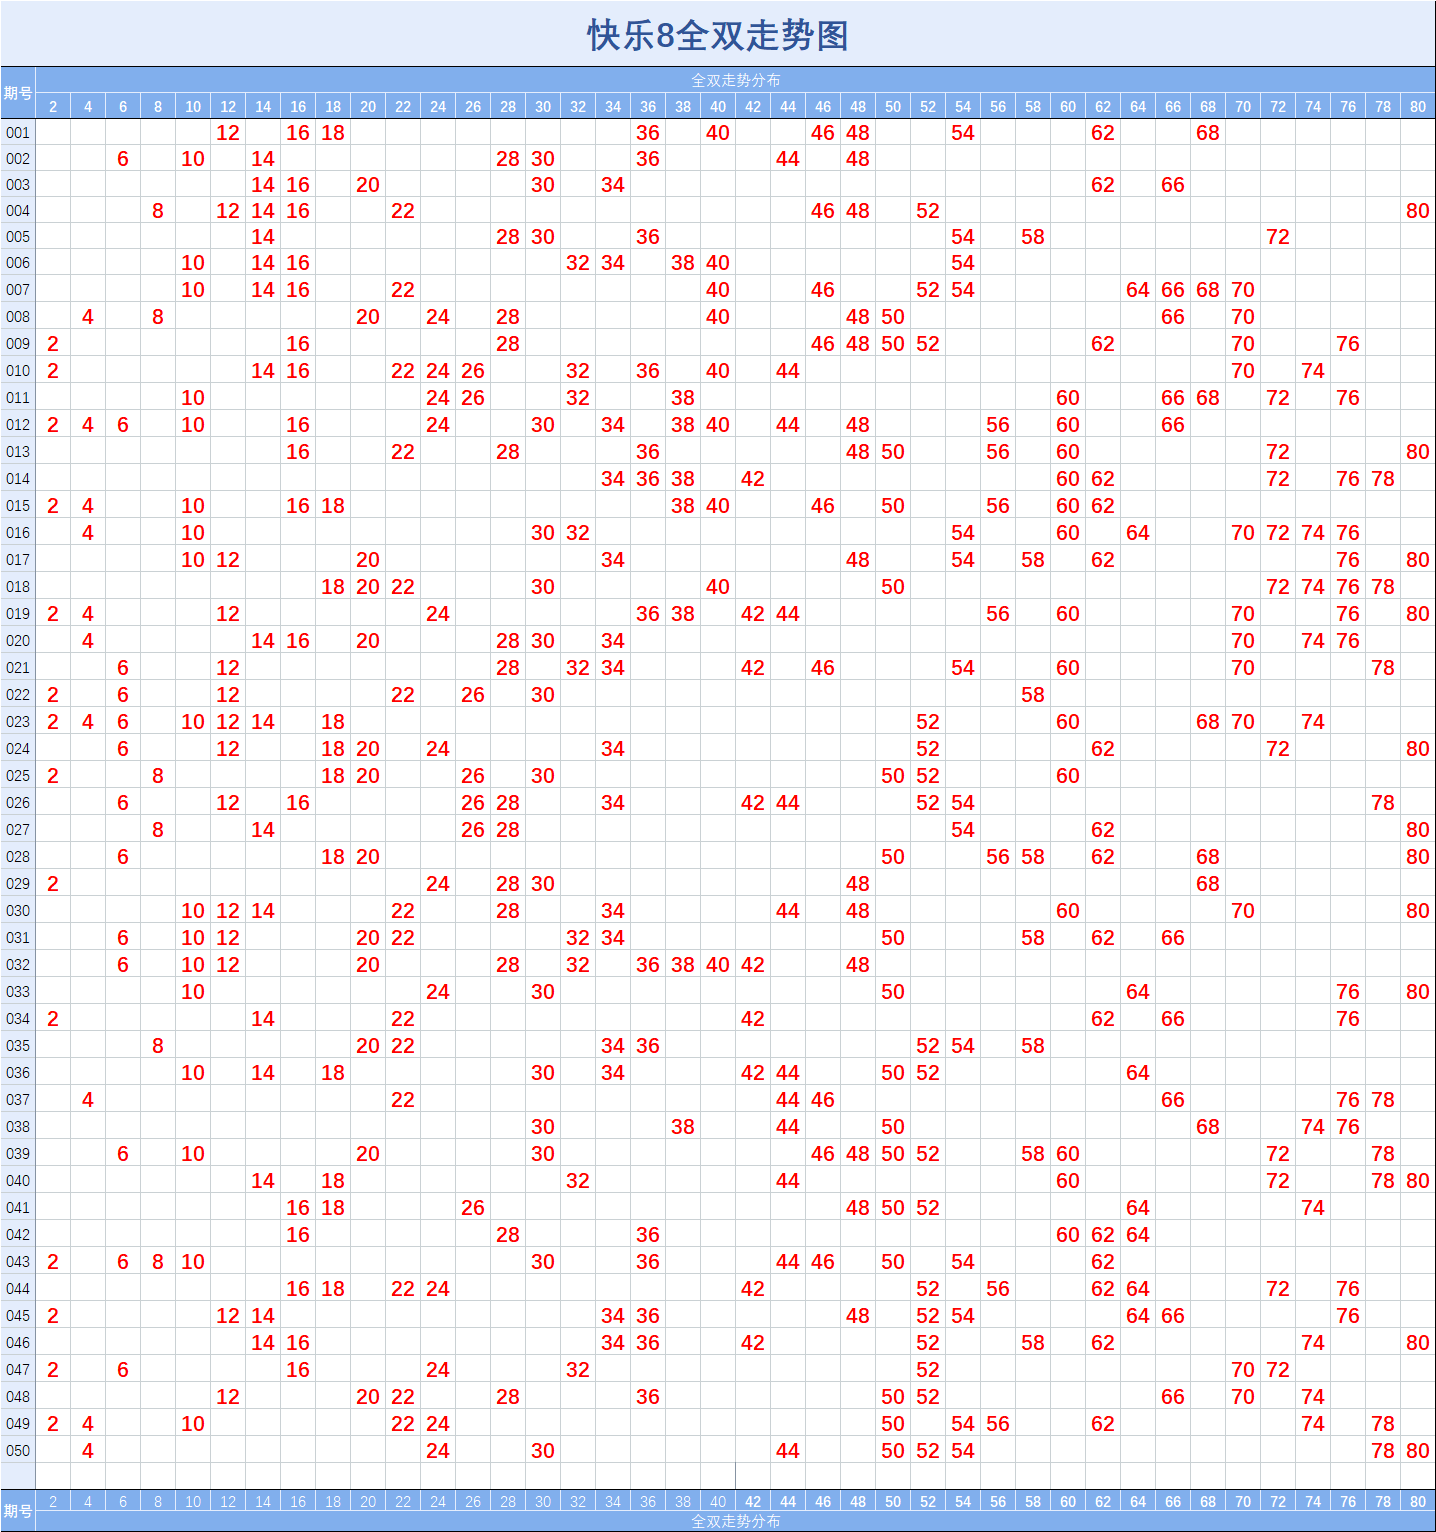Click number 42 in row 034
The image size is (1436, 1532).
tap(753, 1019)
